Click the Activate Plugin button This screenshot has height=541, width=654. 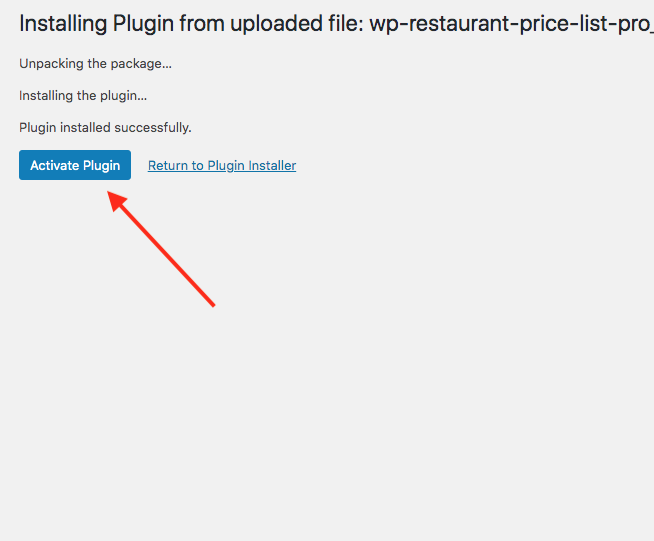click(x=75, y=165)
